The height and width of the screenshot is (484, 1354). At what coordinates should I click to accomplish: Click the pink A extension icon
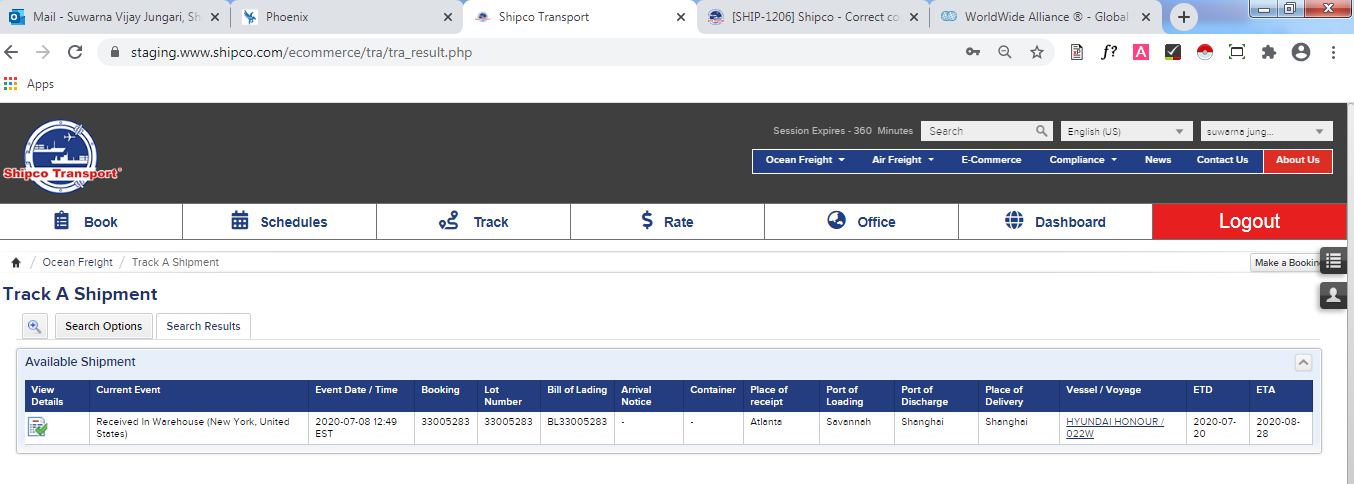[1140, 52]
